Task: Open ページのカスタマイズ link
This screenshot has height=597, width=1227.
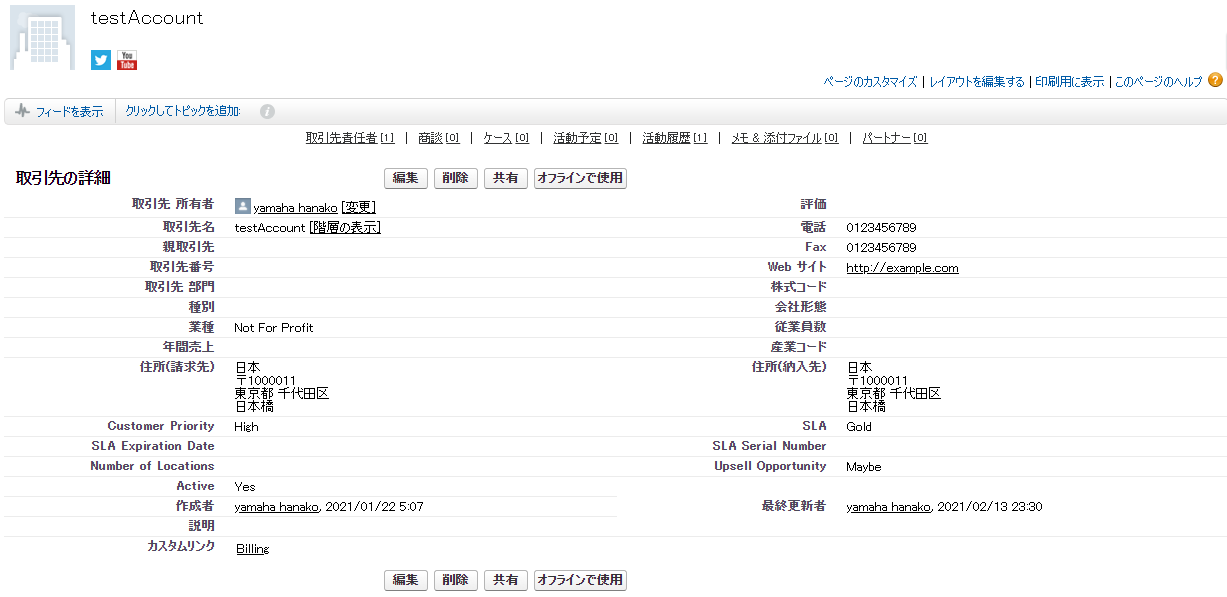Action: [x=870, y=82]
